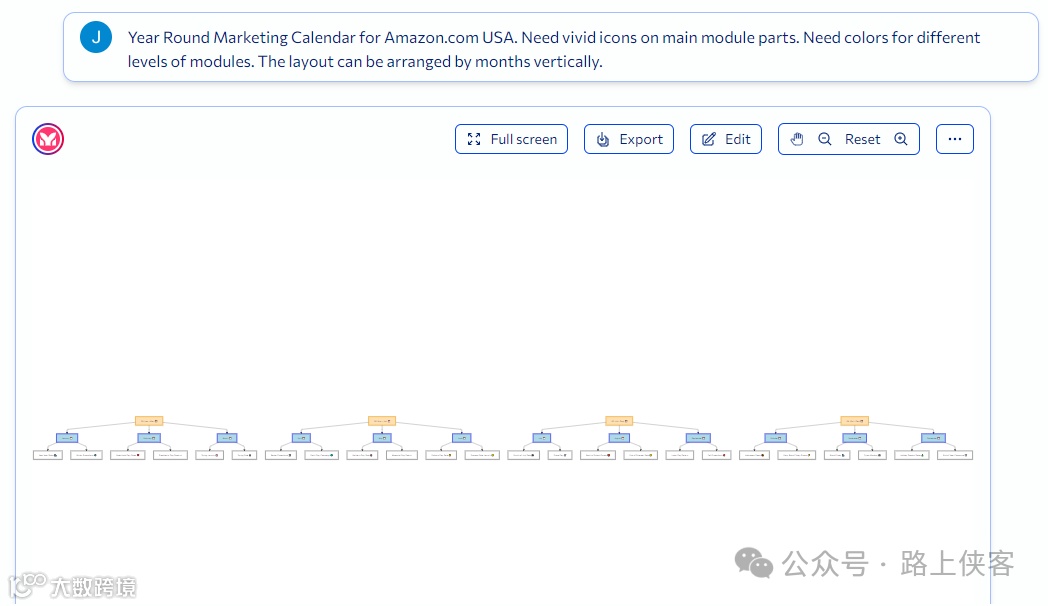
Task: Click the pink circular app logo
Action: click(48, 139)
